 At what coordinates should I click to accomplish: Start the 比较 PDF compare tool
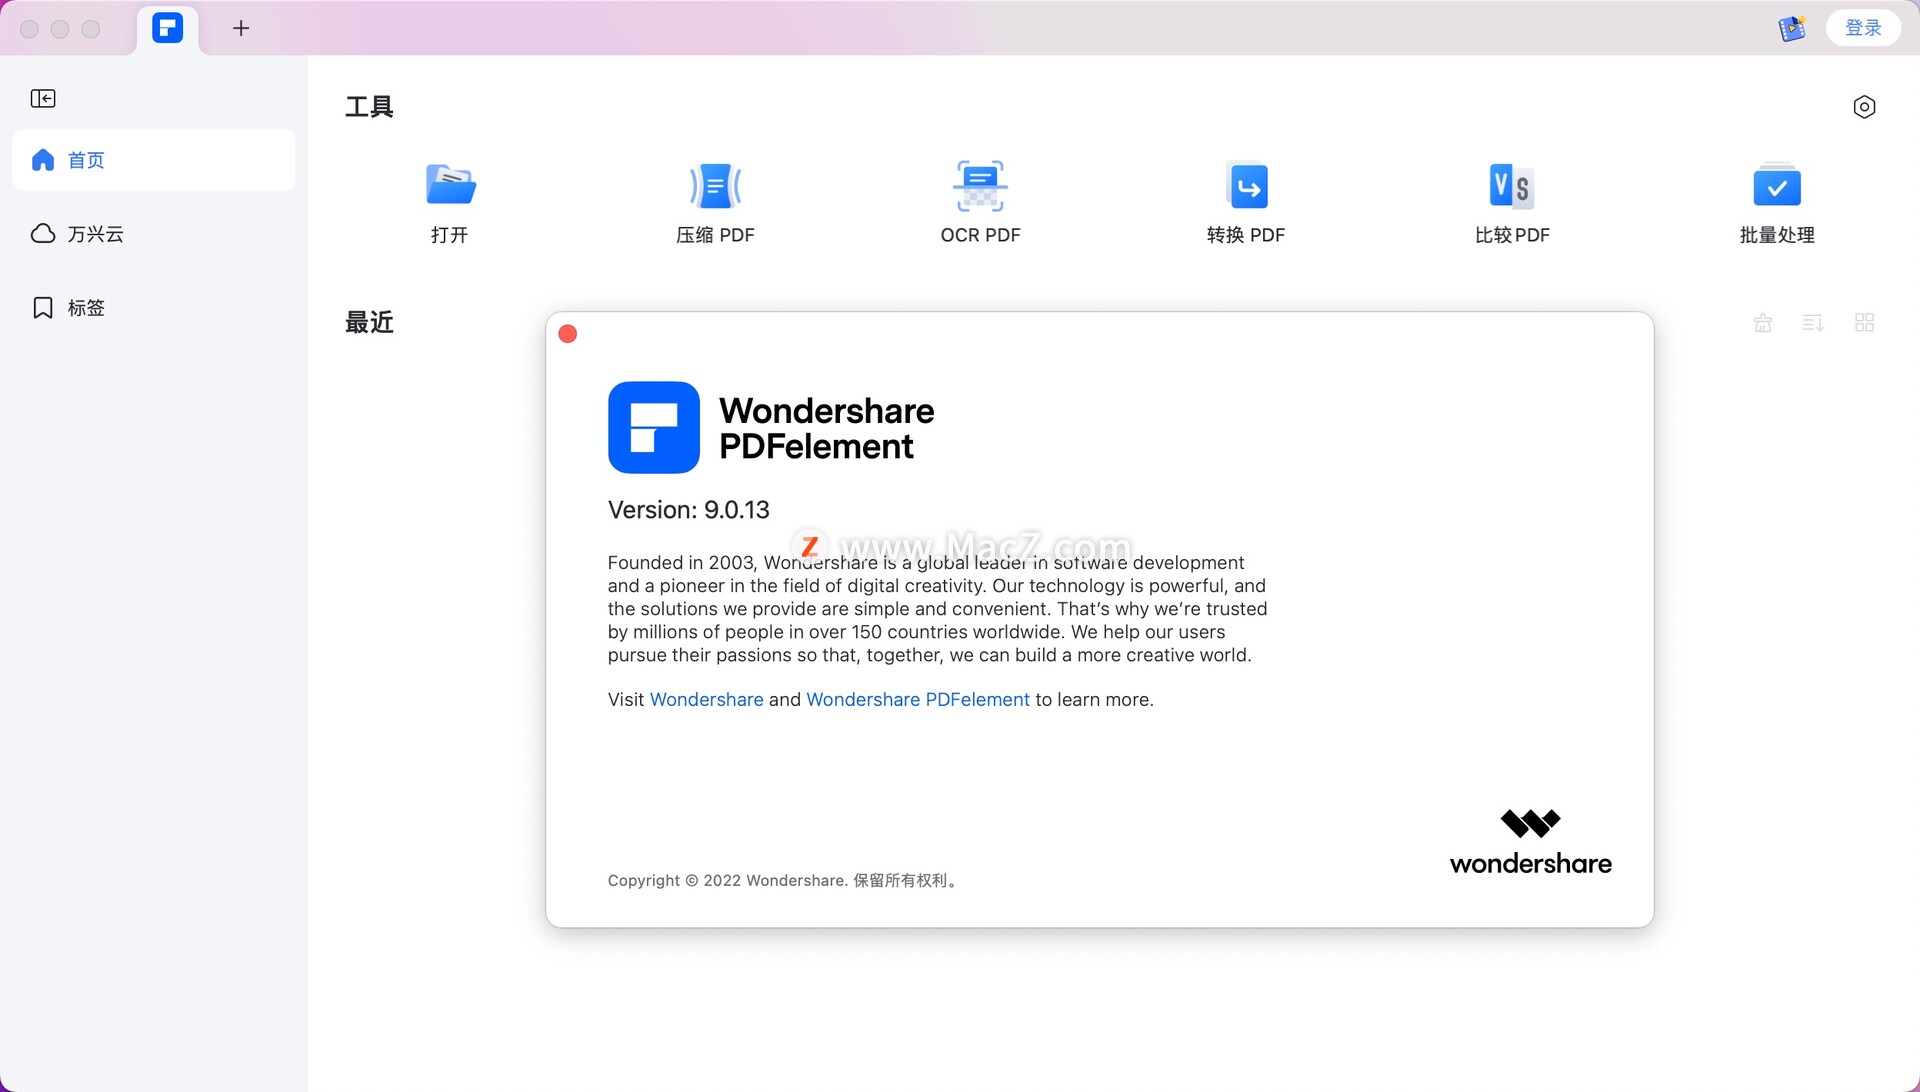click(x=1511, y=201)
